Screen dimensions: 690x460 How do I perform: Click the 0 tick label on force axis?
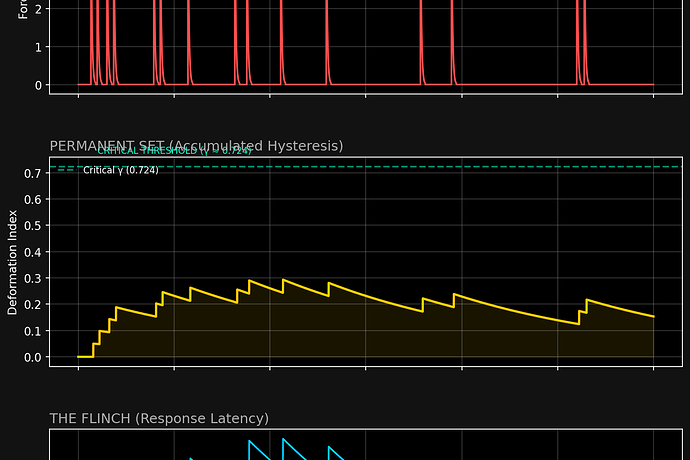(x=37, y=85)
